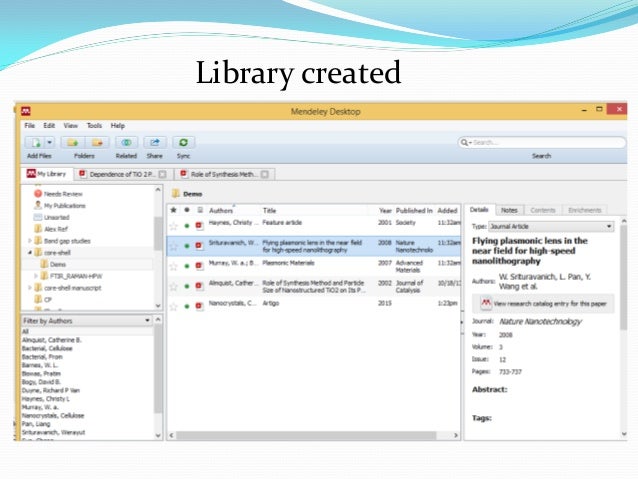Click the Remove Folder icon
Image resolution: width=638 pixels, height=479 pixels.
pyautogui.click(x=97, y=142)
